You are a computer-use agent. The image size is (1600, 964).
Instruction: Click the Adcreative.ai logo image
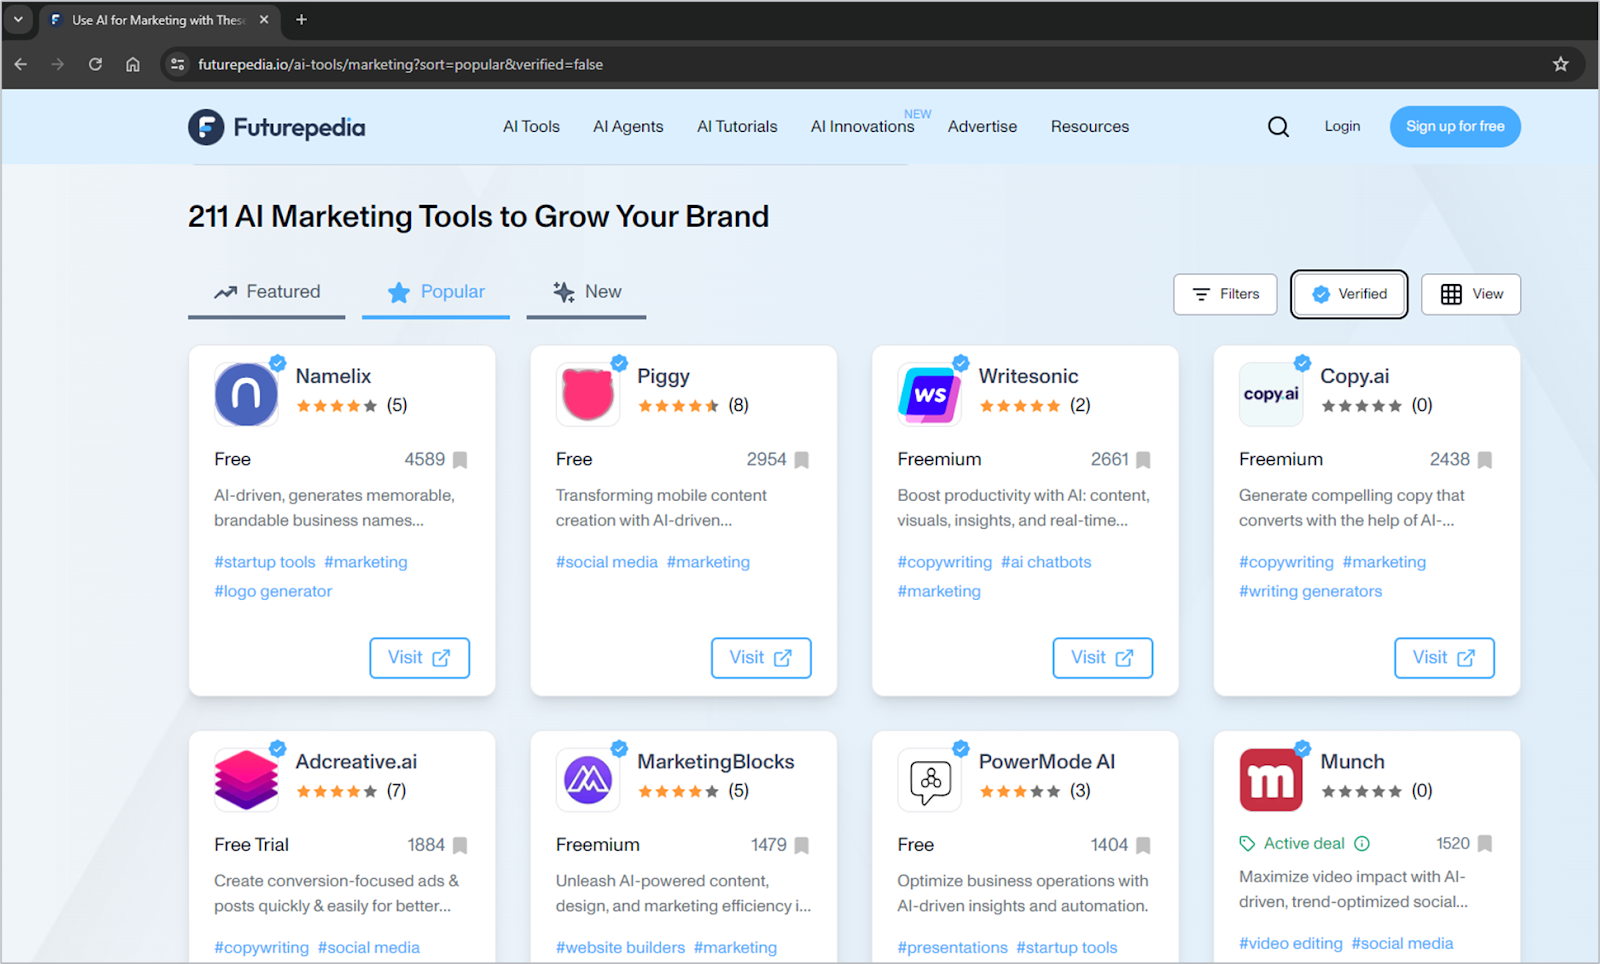pyautogui.click(x=246, y=779)
